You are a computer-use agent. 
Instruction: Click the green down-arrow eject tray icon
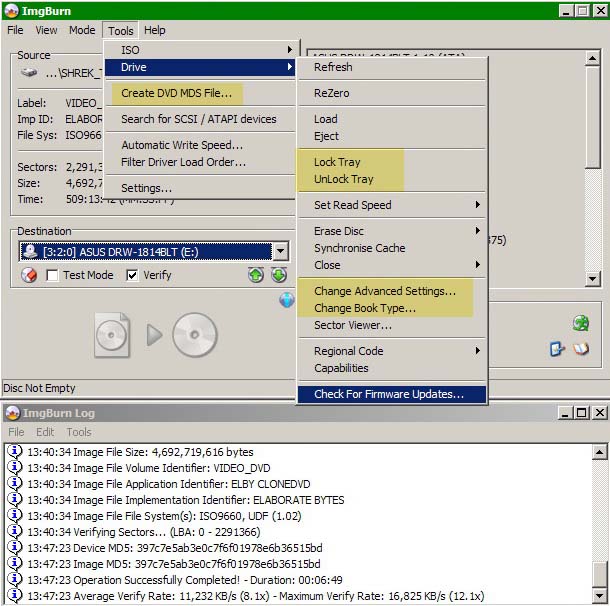[279, 275]
